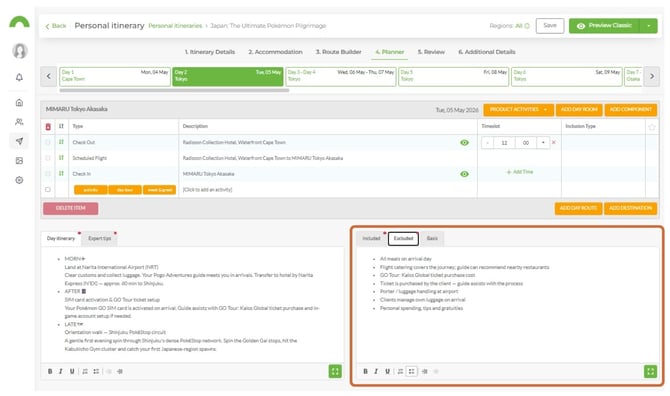The image size is (670, 396).
Task: Decrease time with minus stepper
Action: (x=488, y=143)
